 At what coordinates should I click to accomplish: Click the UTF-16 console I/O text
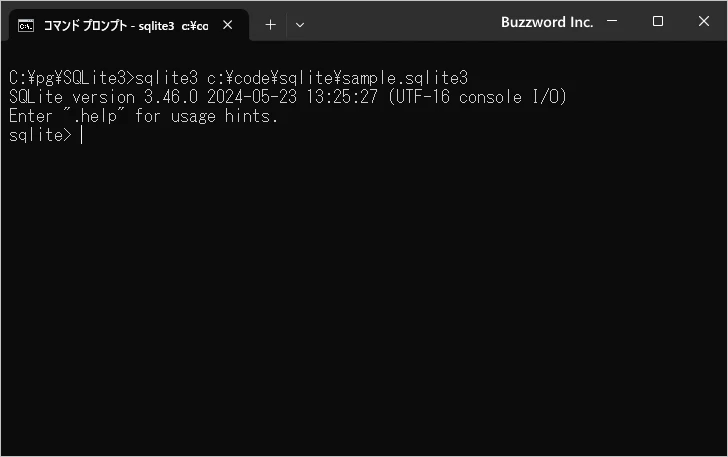[477, 97]
